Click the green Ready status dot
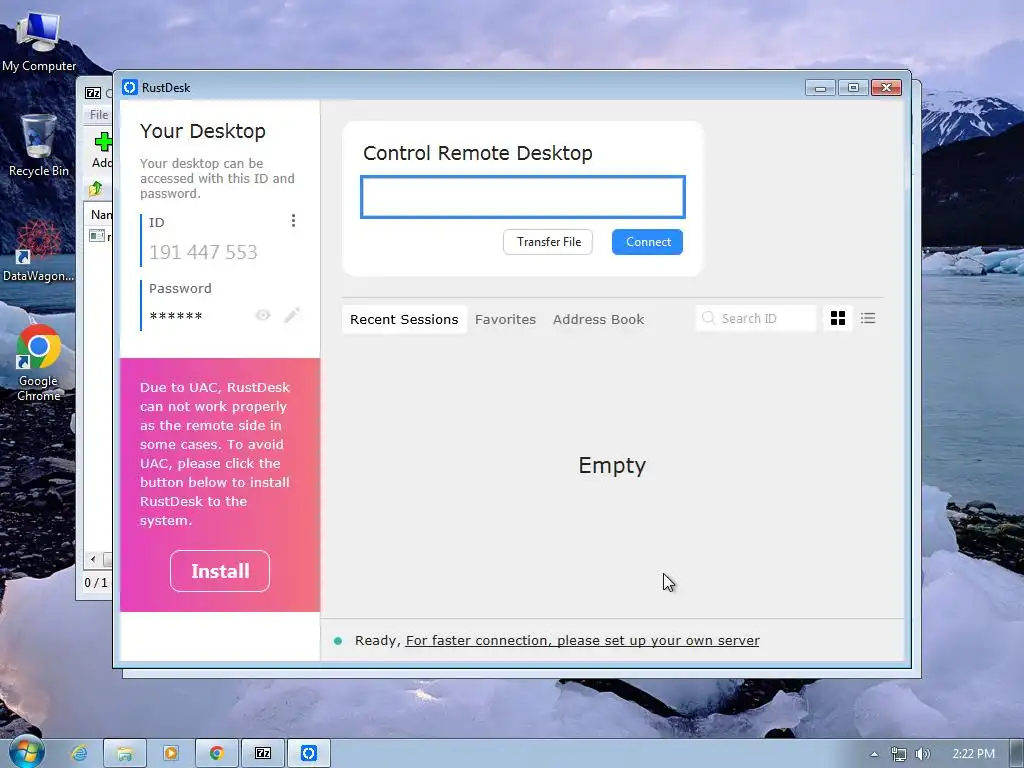 [338, 641]
